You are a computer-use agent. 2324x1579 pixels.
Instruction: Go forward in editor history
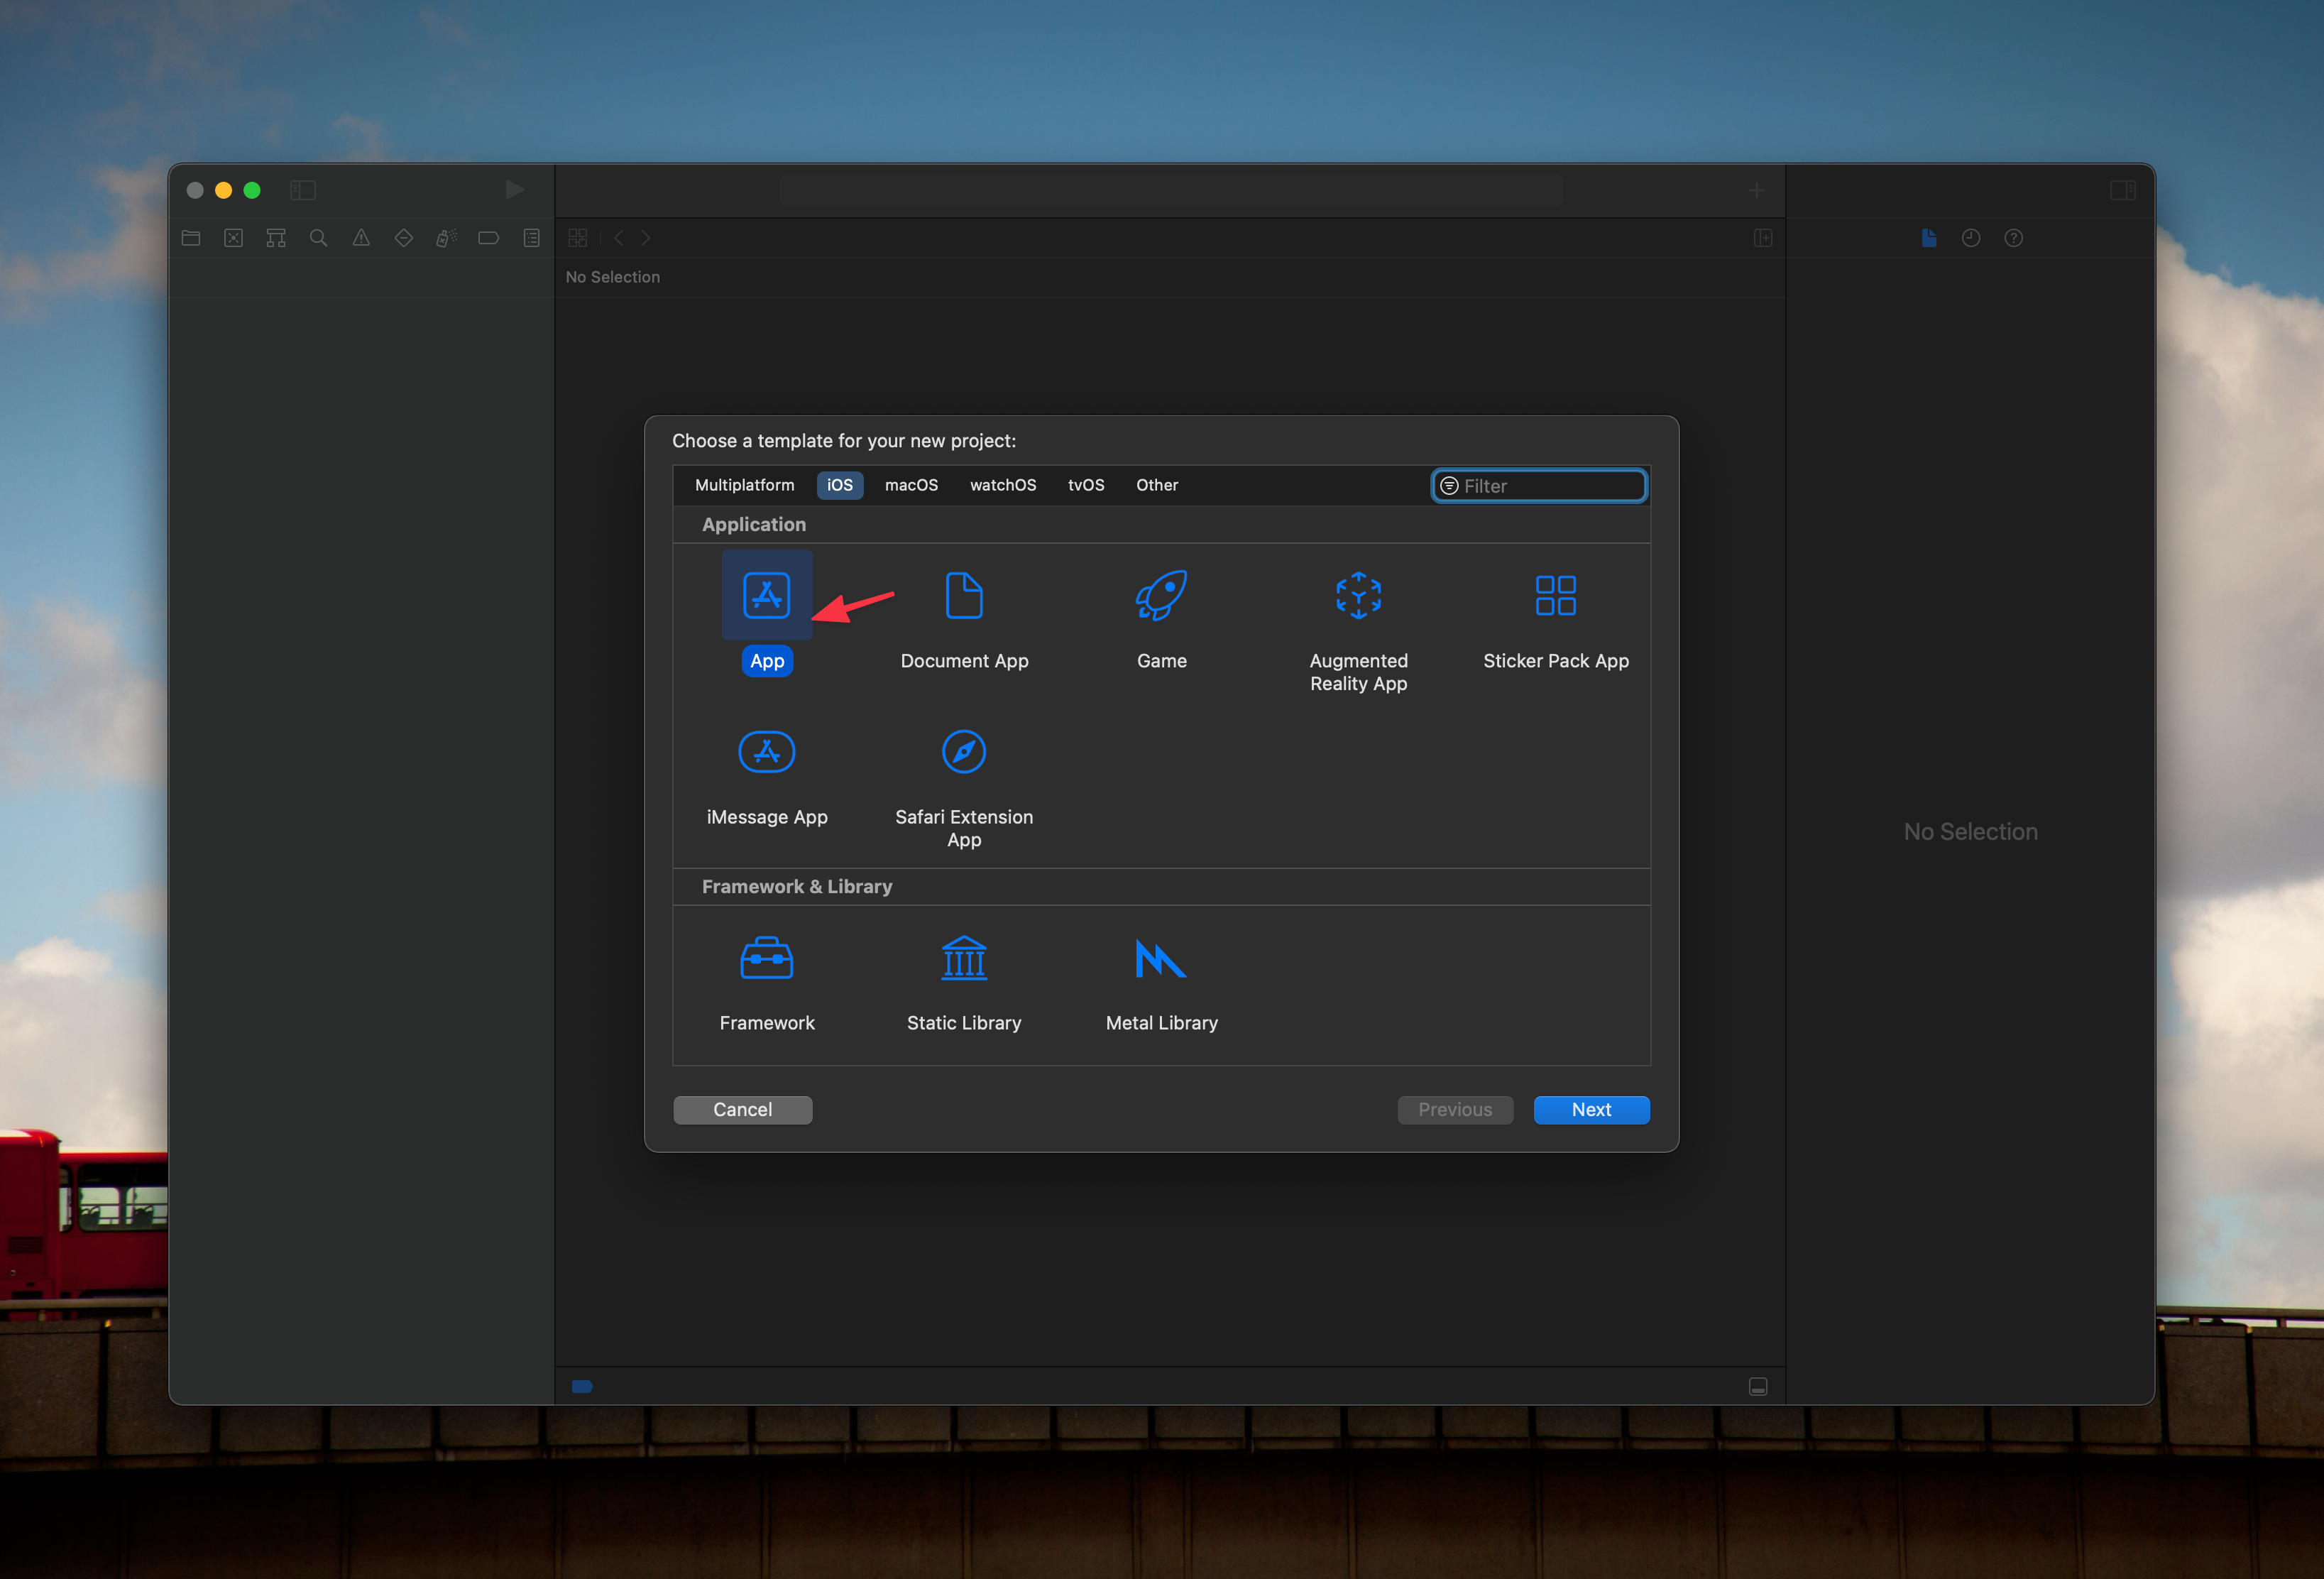click(646, 238)
